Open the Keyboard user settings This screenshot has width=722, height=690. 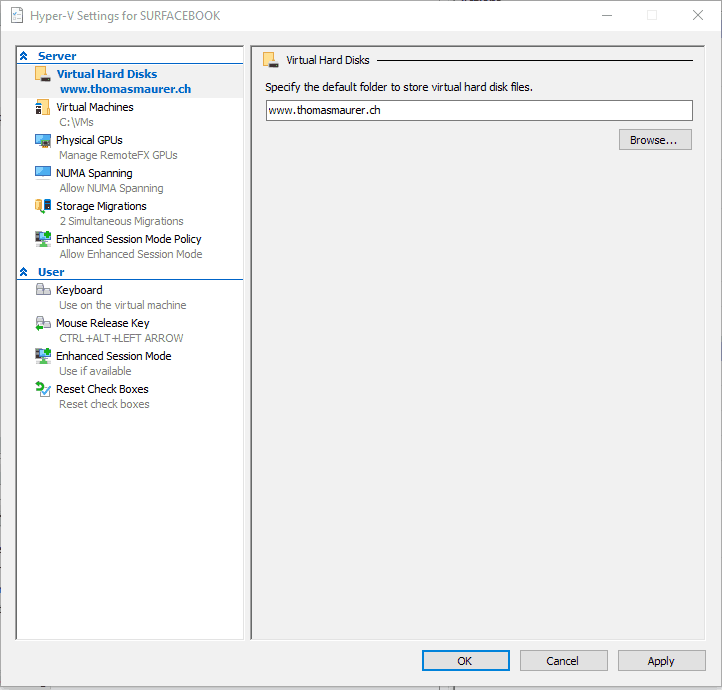pos(79,290)
